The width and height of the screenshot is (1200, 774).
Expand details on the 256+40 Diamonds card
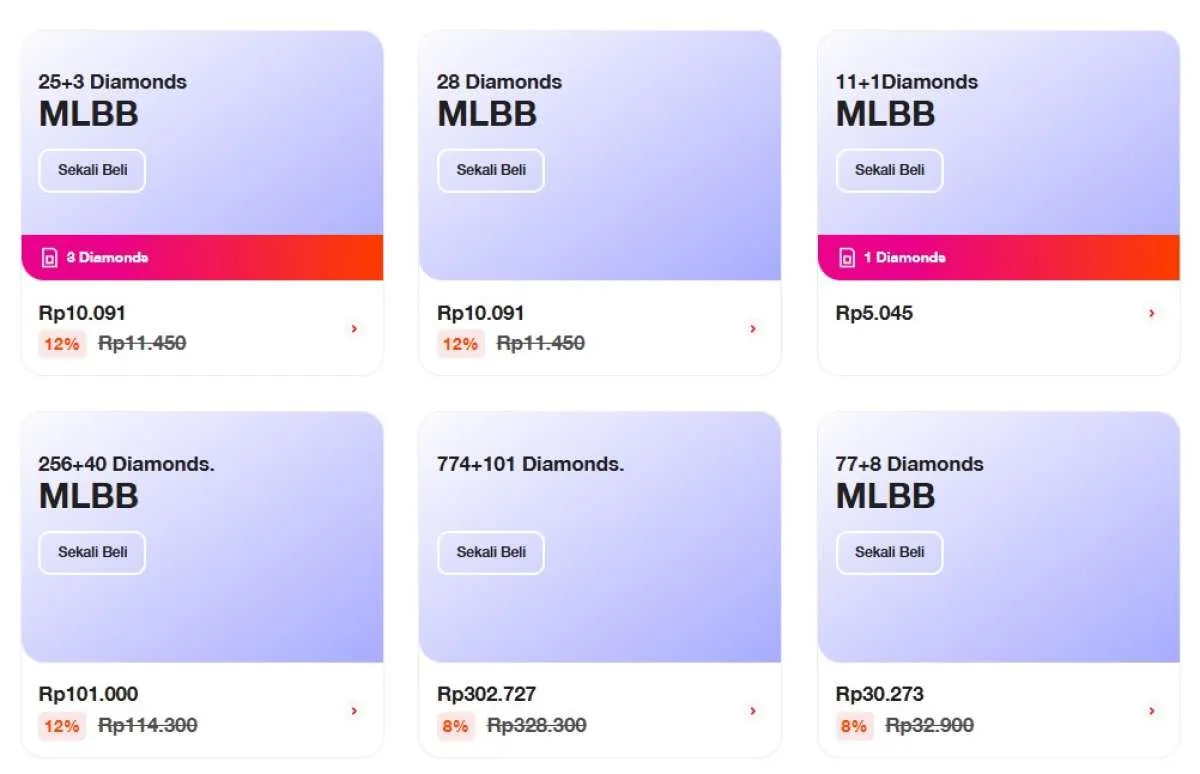click(x=353, y=711)
